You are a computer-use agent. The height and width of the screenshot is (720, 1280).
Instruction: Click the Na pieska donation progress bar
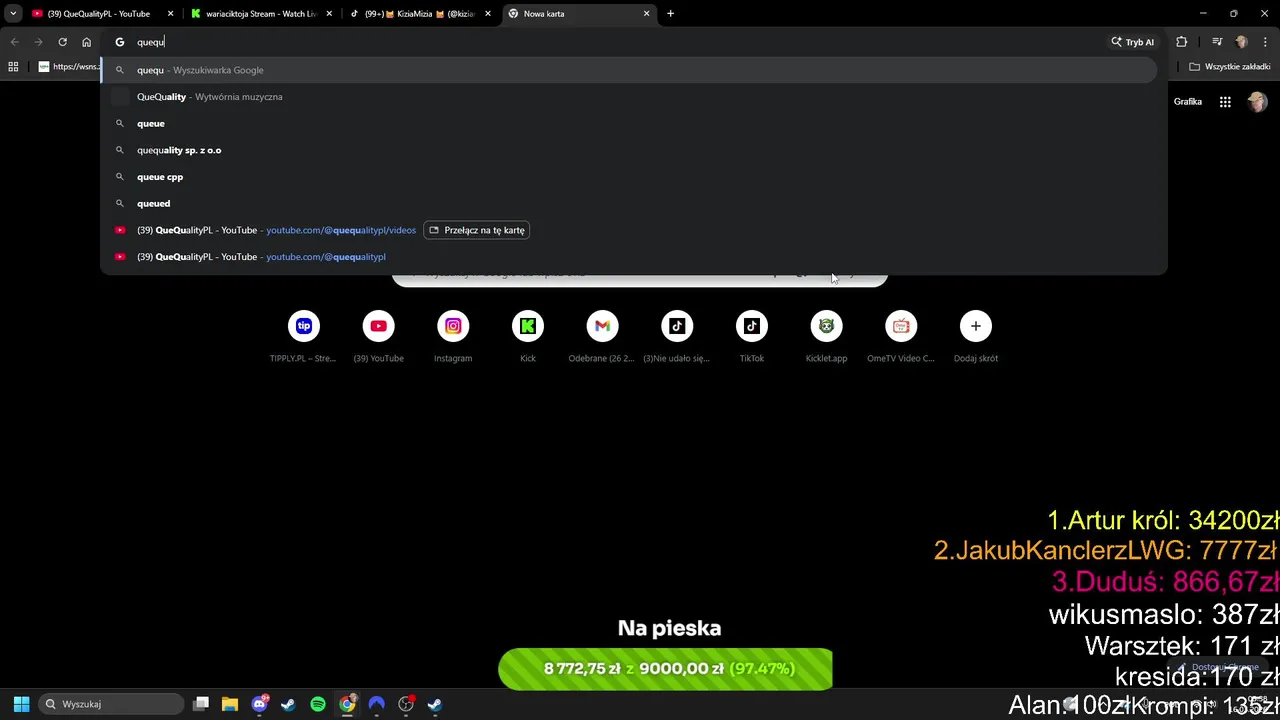coord(665,669)
